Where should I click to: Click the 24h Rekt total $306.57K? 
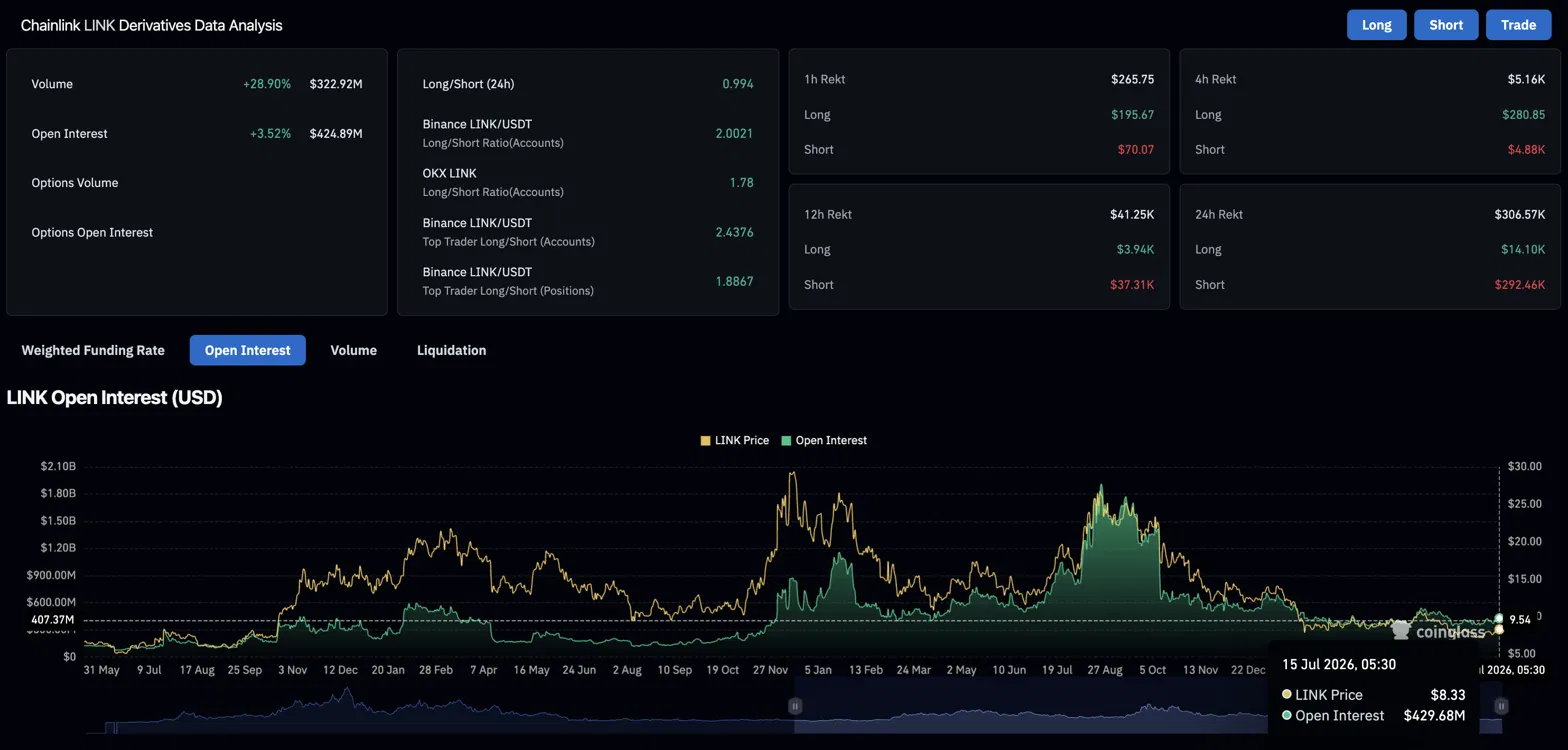[x=1520, y=214]
